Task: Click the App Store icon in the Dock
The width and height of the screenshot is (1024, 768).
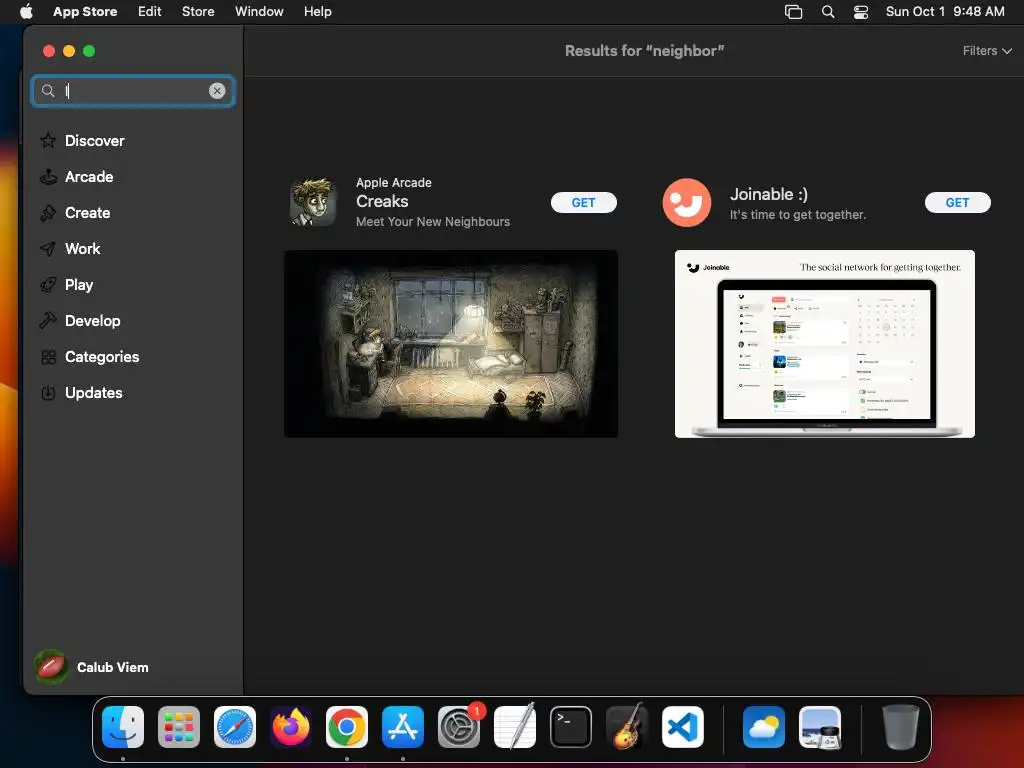Action: click(403, 727)
